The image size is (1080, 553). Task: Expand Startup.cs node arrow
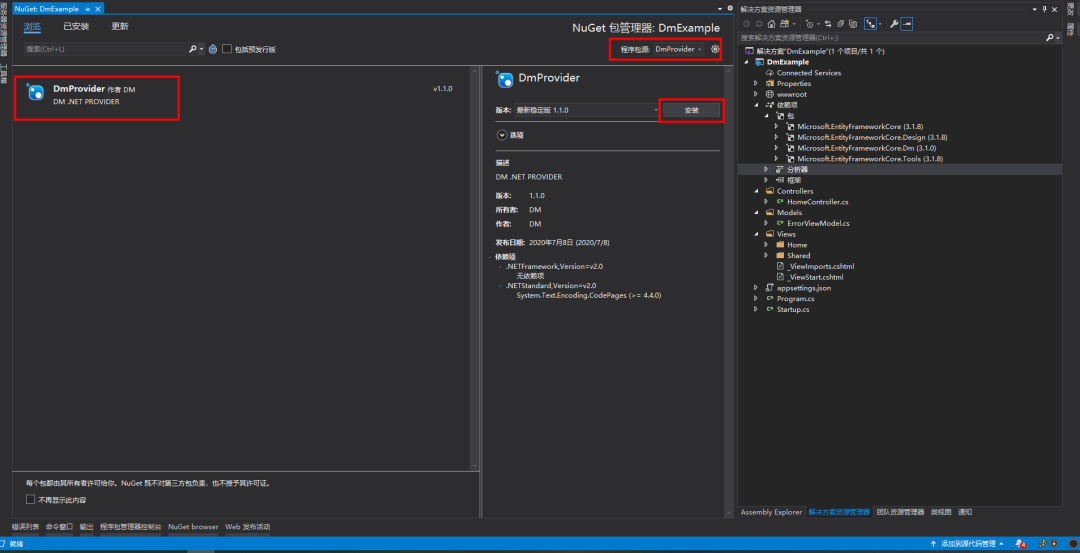756,309
